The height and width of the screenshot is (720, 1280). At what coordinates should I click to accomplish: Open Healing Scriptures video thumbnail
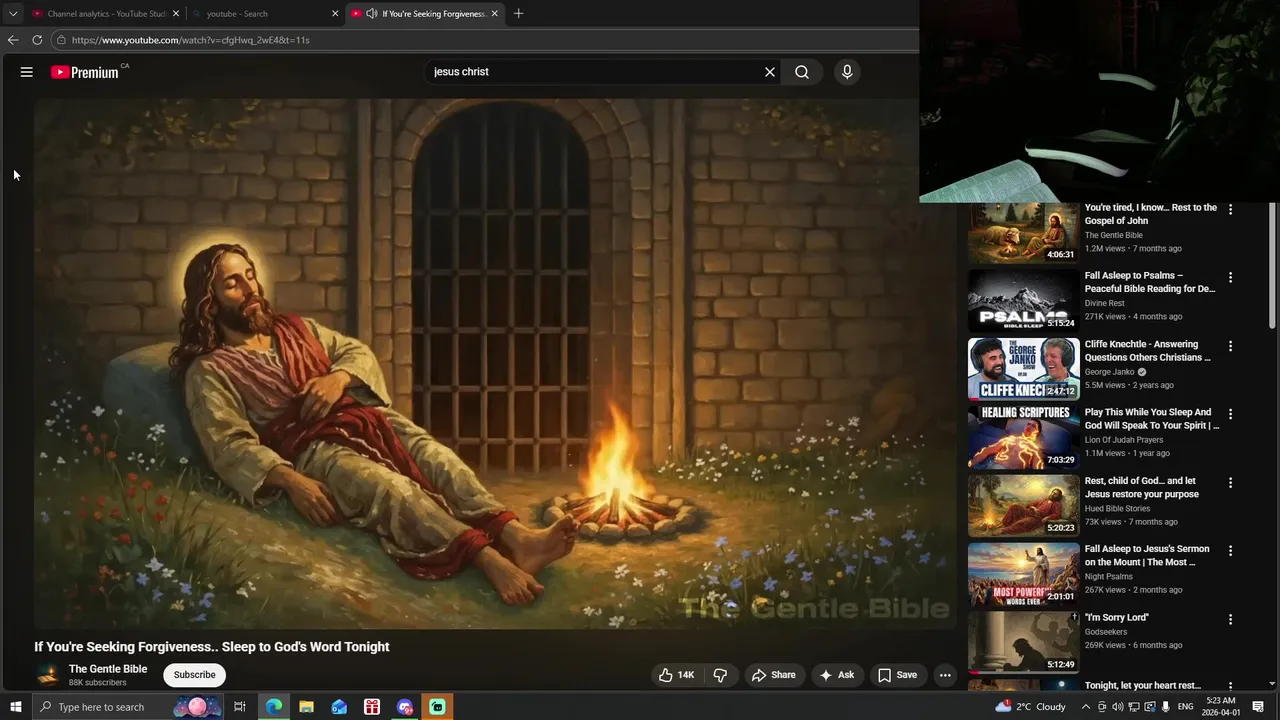1023,437
